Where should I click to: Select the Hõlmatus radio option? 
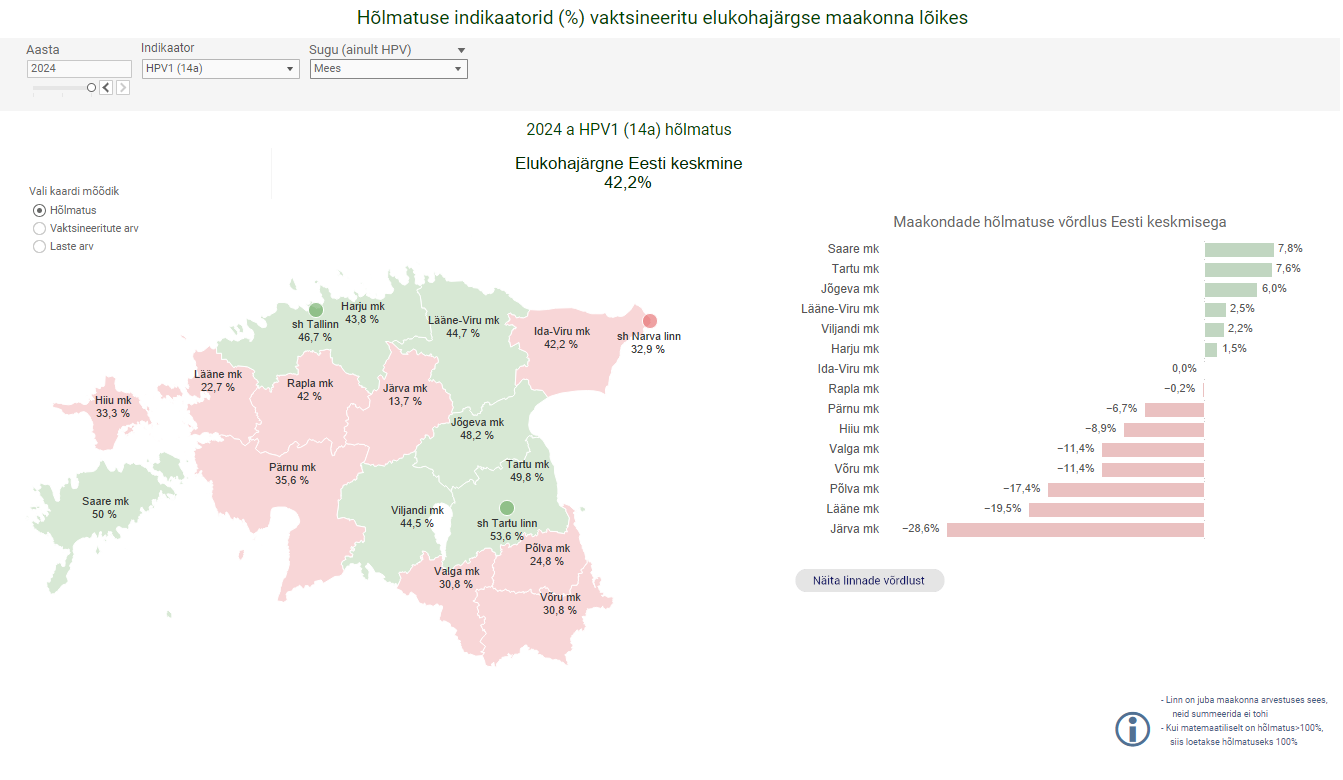coord(40,210)
